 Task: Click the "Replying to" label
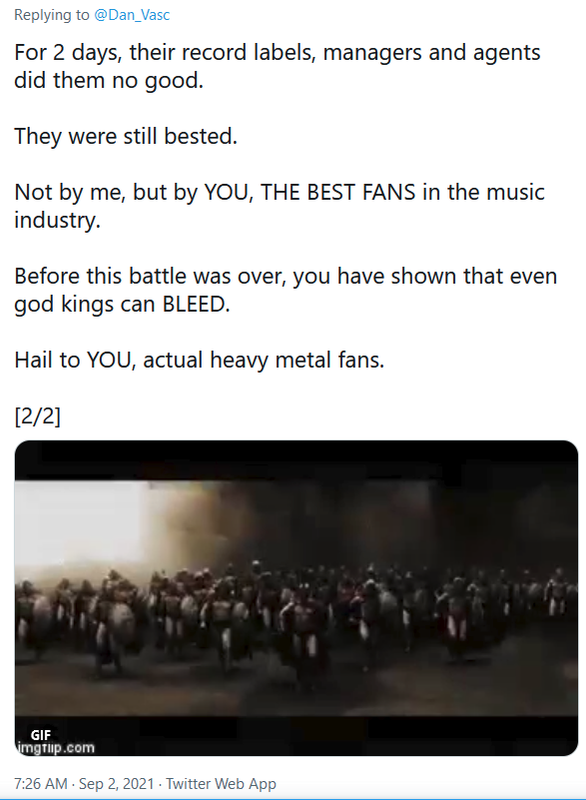52,15
